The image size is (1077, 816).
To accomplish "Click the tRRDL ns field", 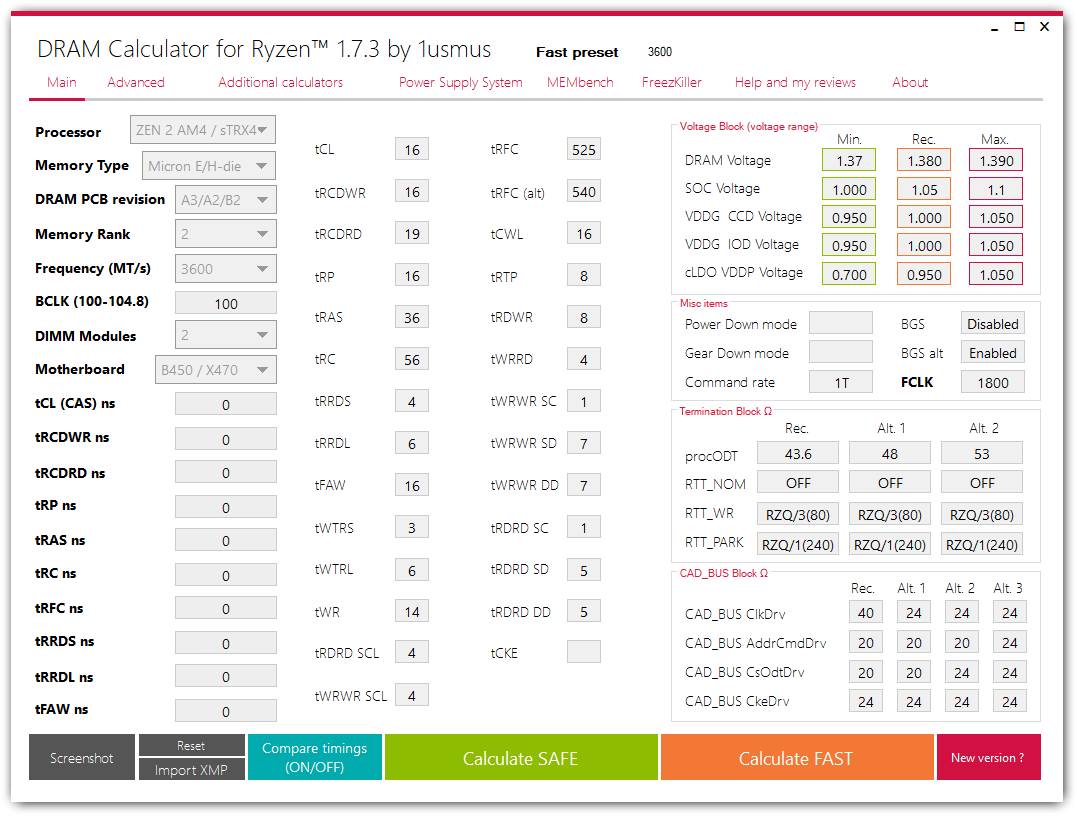I will 225,676.
